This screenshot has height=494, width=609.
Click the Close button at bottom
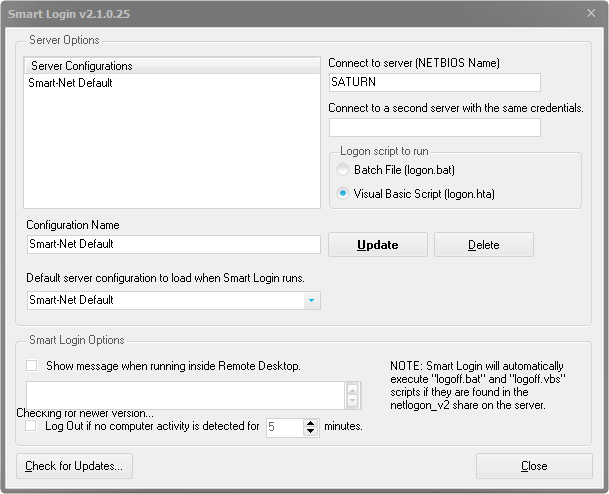tap(534, 466)
